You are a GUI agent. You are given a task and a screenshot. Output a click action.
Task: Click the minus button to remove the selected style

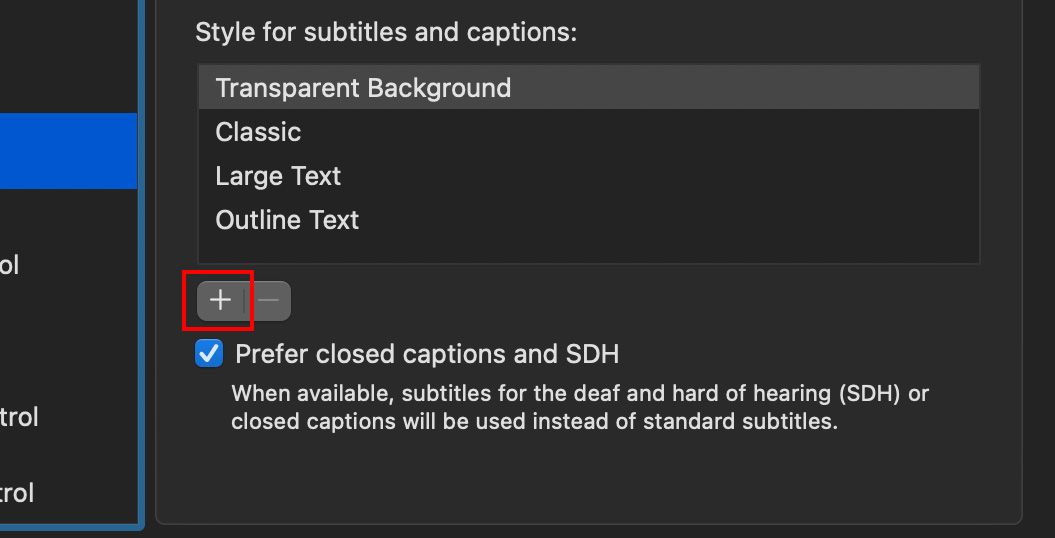[268, 300]
